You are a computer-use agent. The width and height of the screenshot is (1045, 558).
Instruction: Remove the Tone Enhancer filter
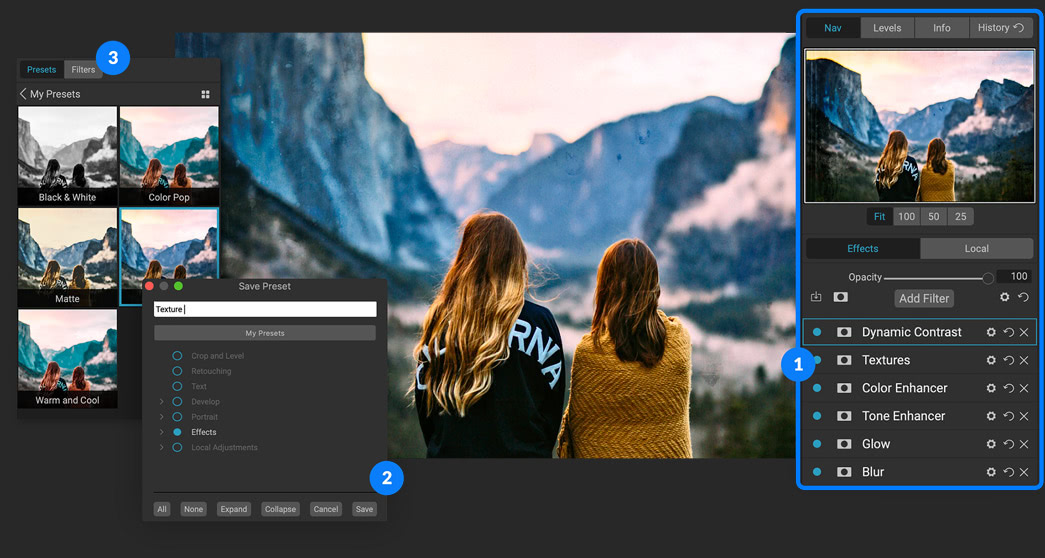point(1024,416)
